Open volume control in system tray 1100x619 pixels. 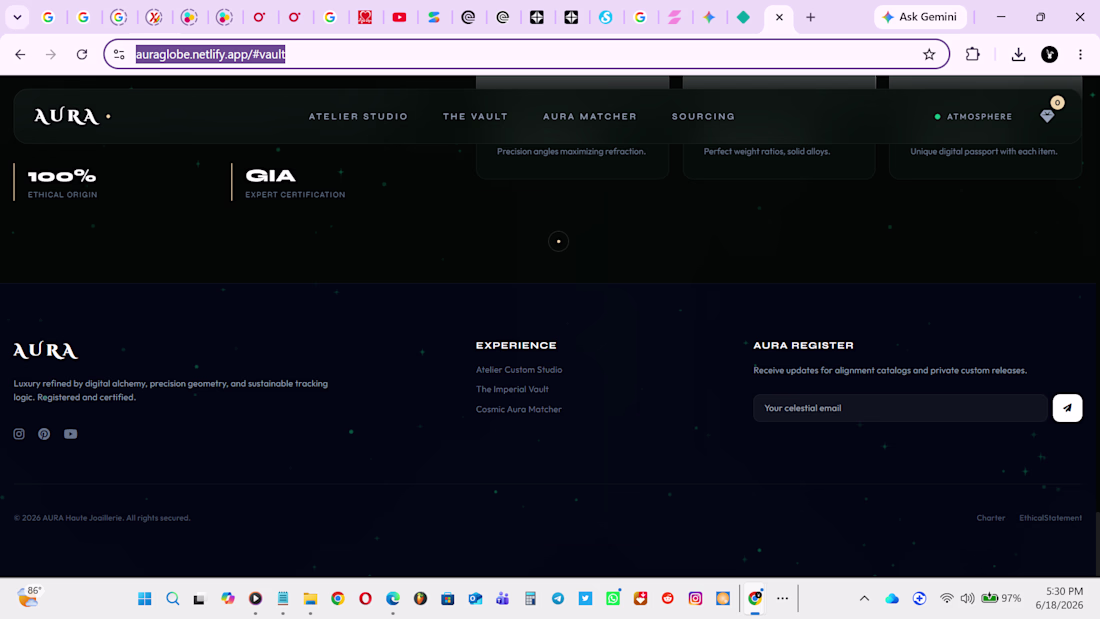pos(967,598)
